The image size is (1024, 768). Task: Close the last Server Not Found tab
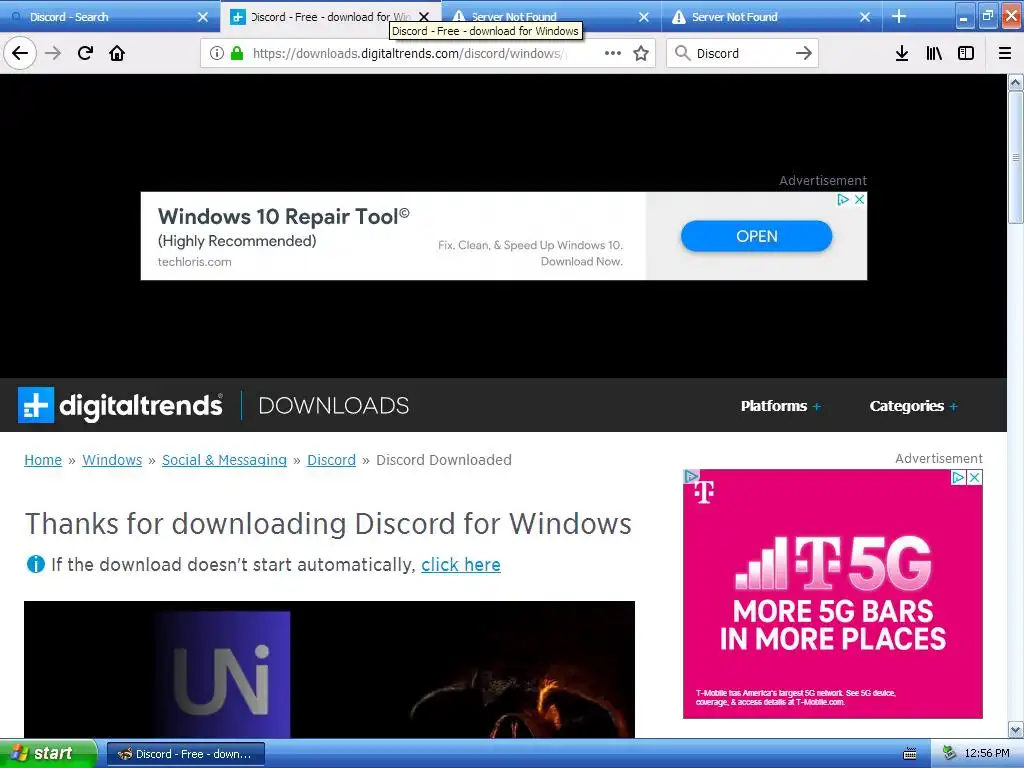pyautogui.click(x=865, y=17)
